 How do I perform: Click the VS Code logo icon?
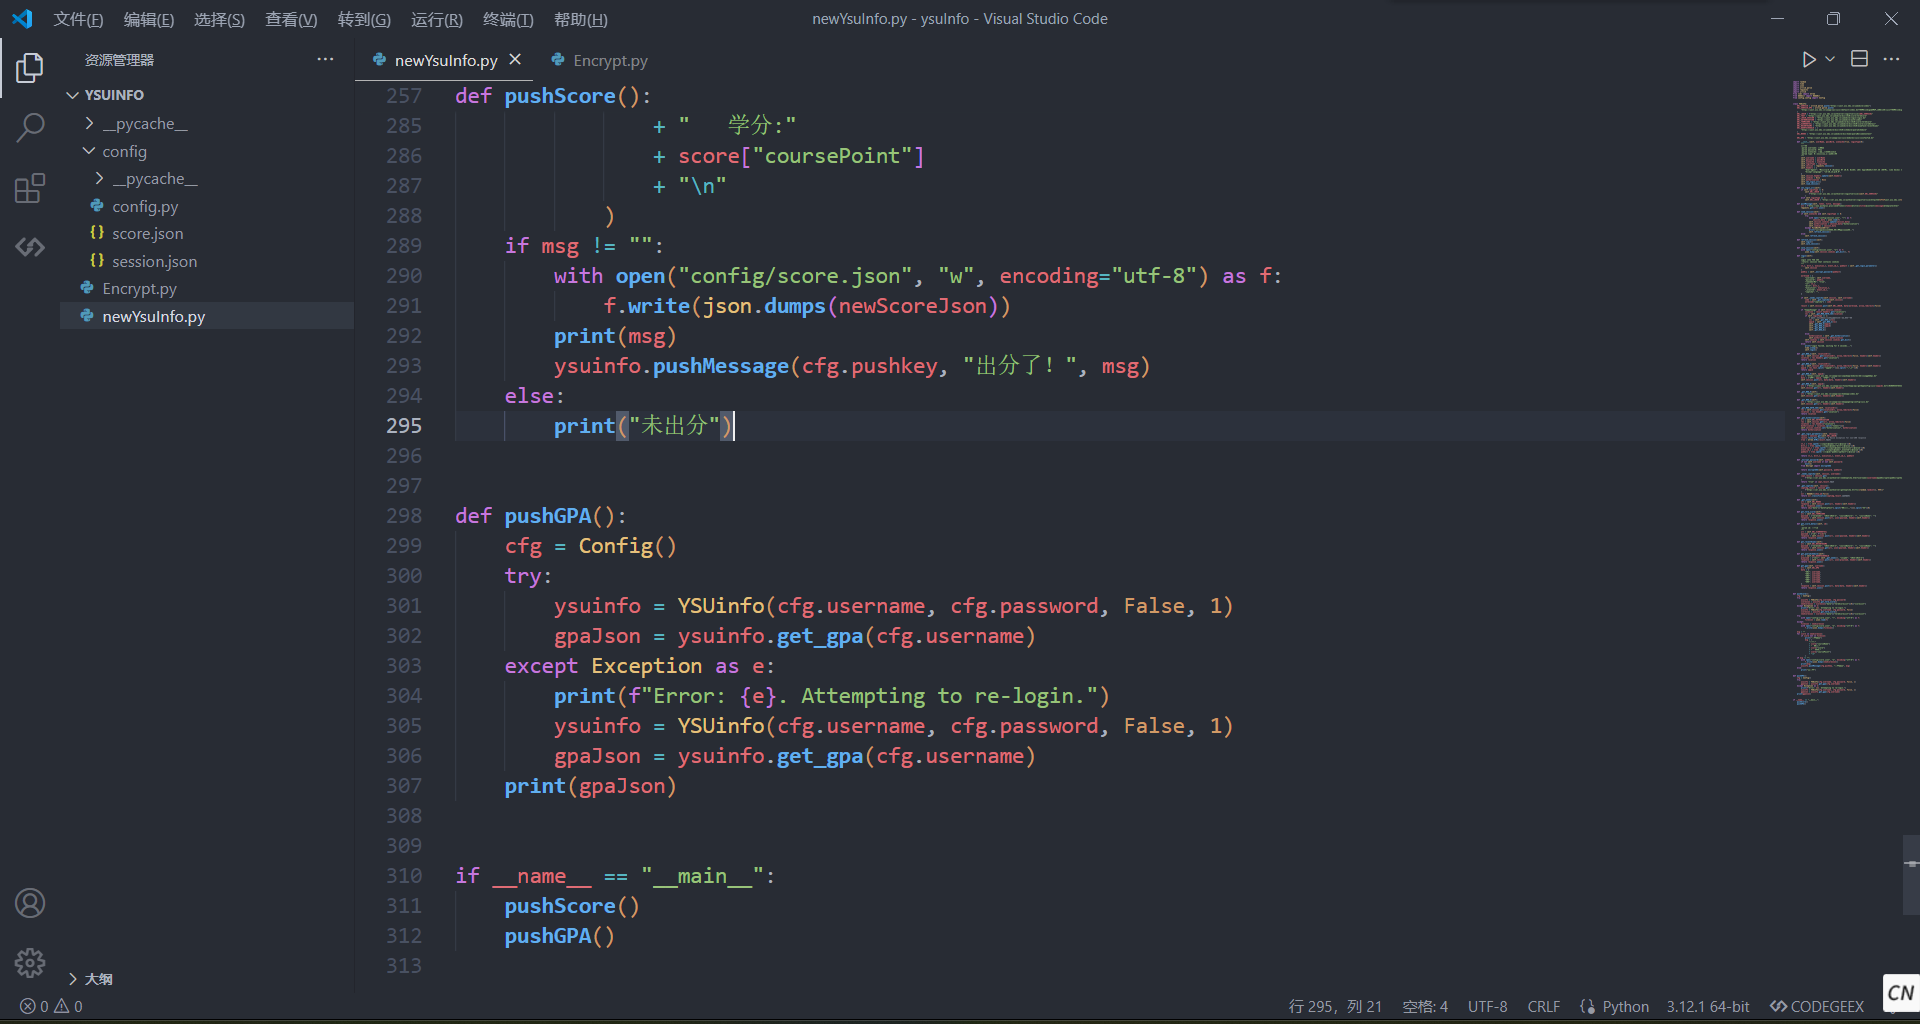click(22, 19)
